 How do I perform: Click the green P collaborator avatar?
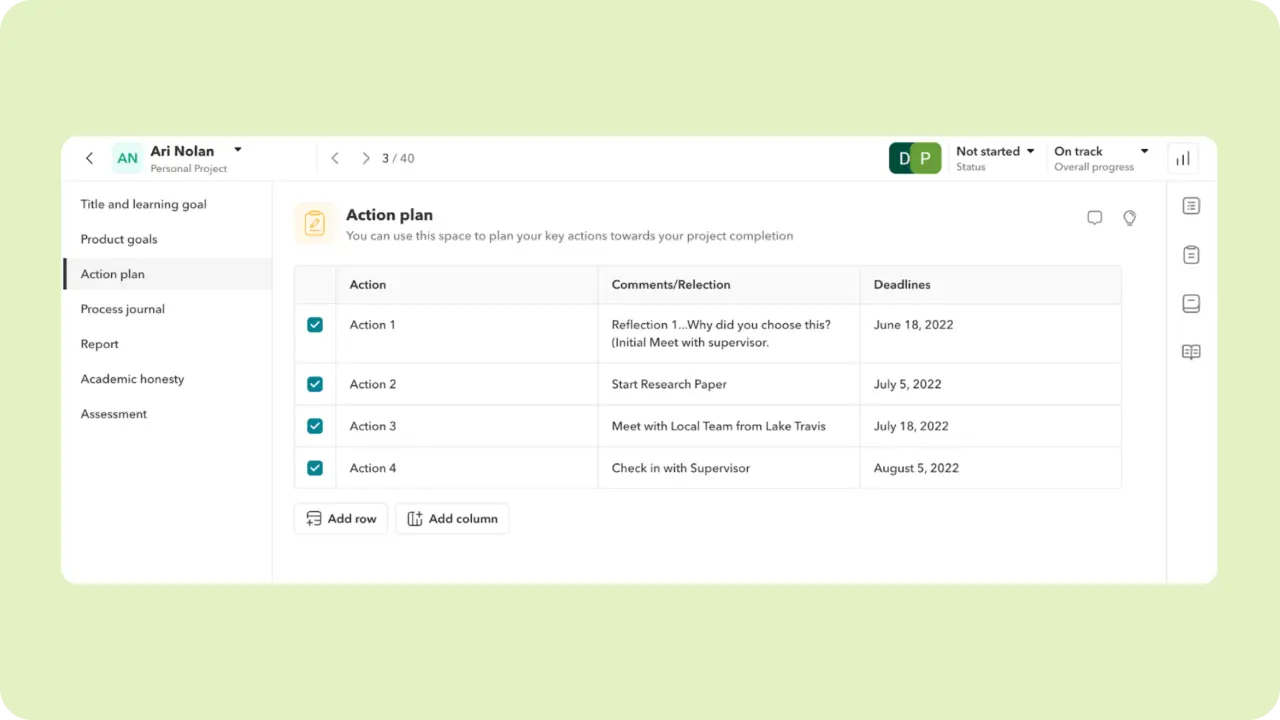pyautogui.click(x=926, y=158)
